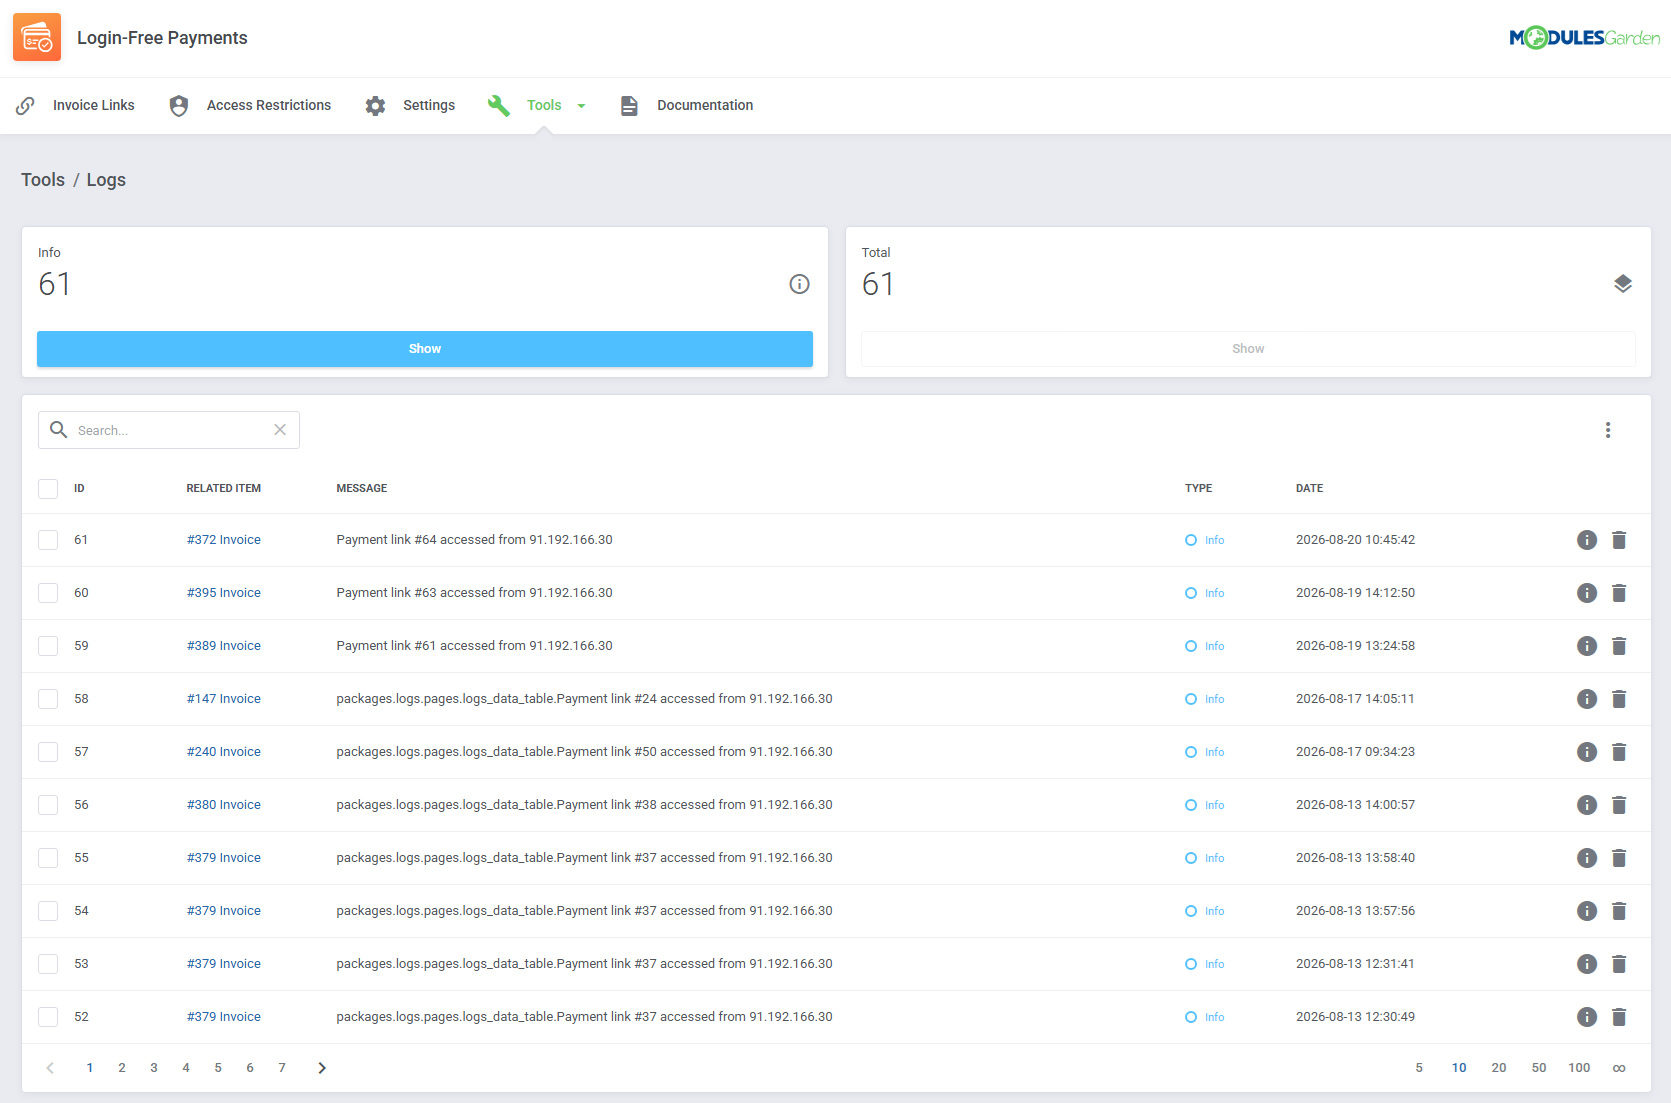Show 50 entries per page
This screenshot has width=1671, height=1103.
click(x=1539, y=1068)
